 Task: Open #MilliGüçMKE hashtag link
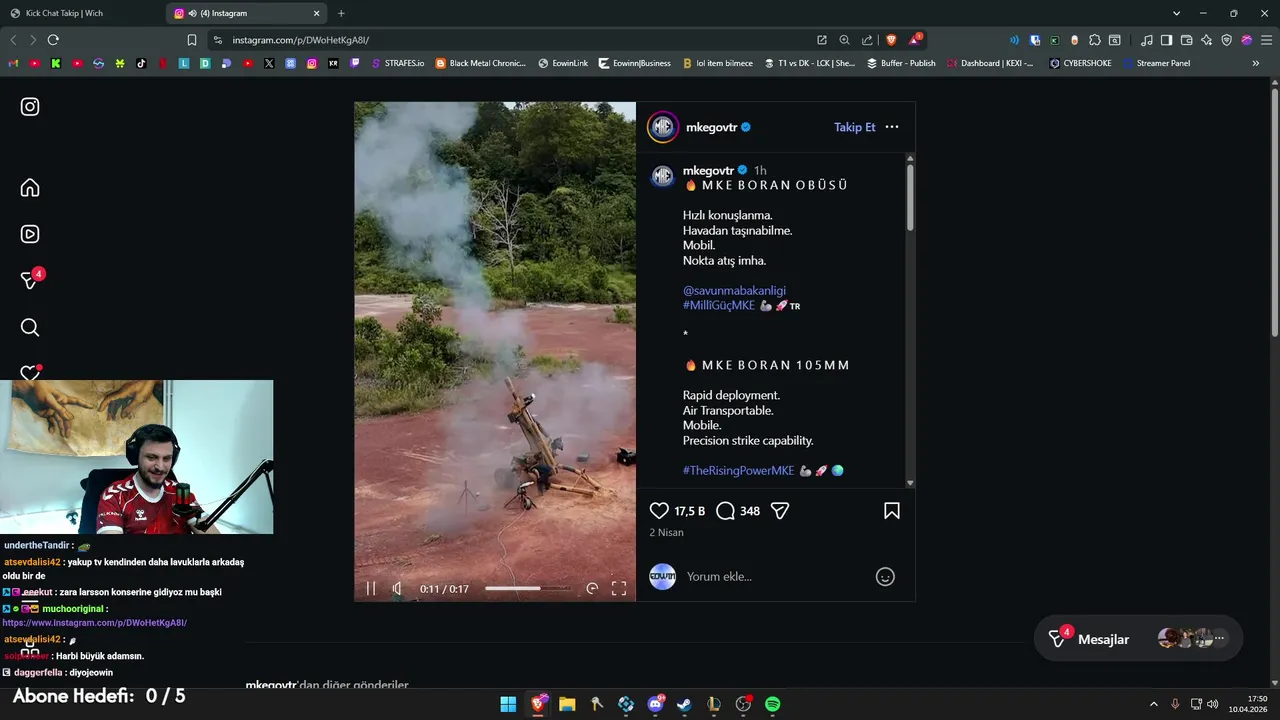point(719,306)
